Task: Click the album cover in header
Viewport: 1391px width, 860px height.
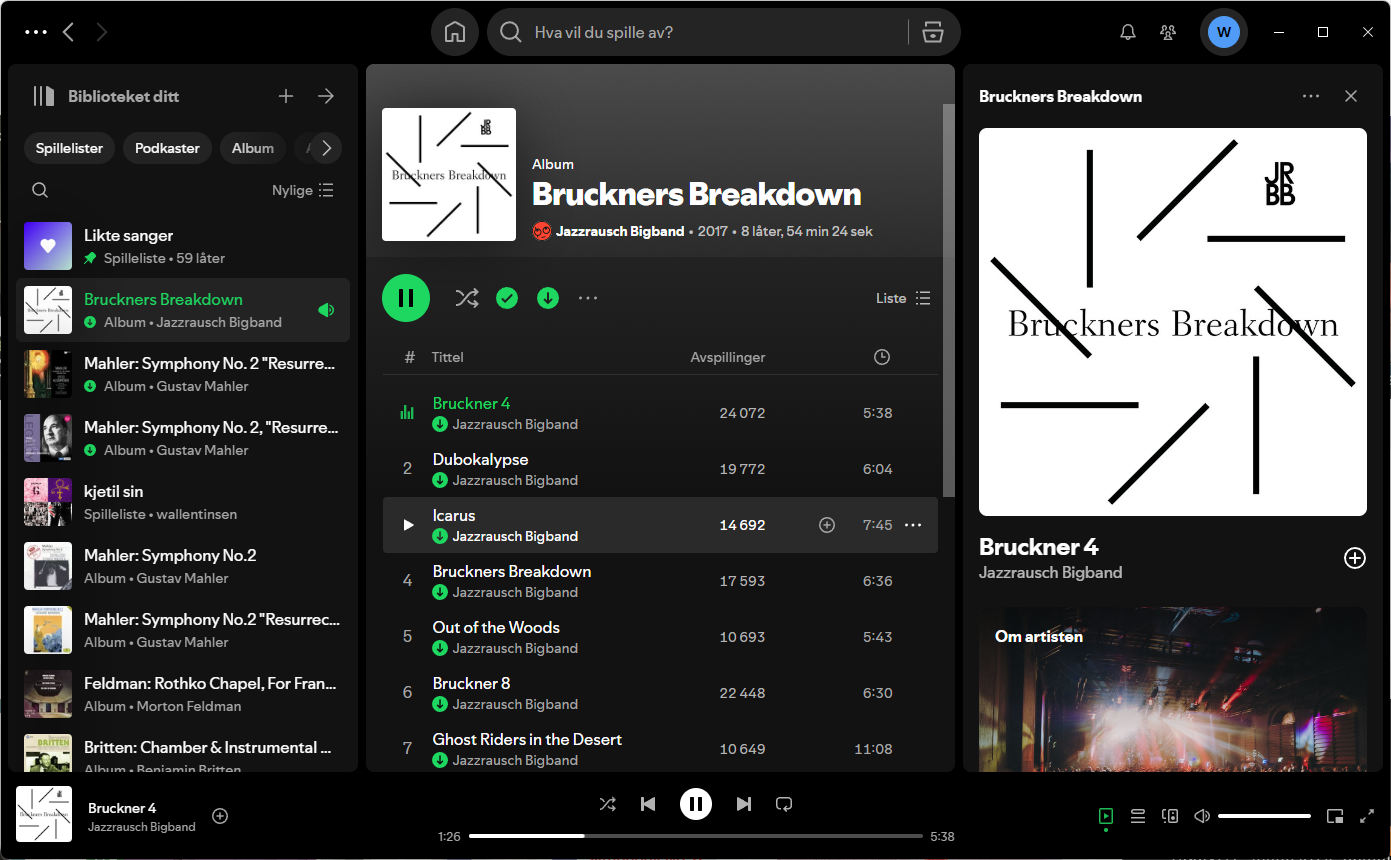Action: click(x=449, y=174)
